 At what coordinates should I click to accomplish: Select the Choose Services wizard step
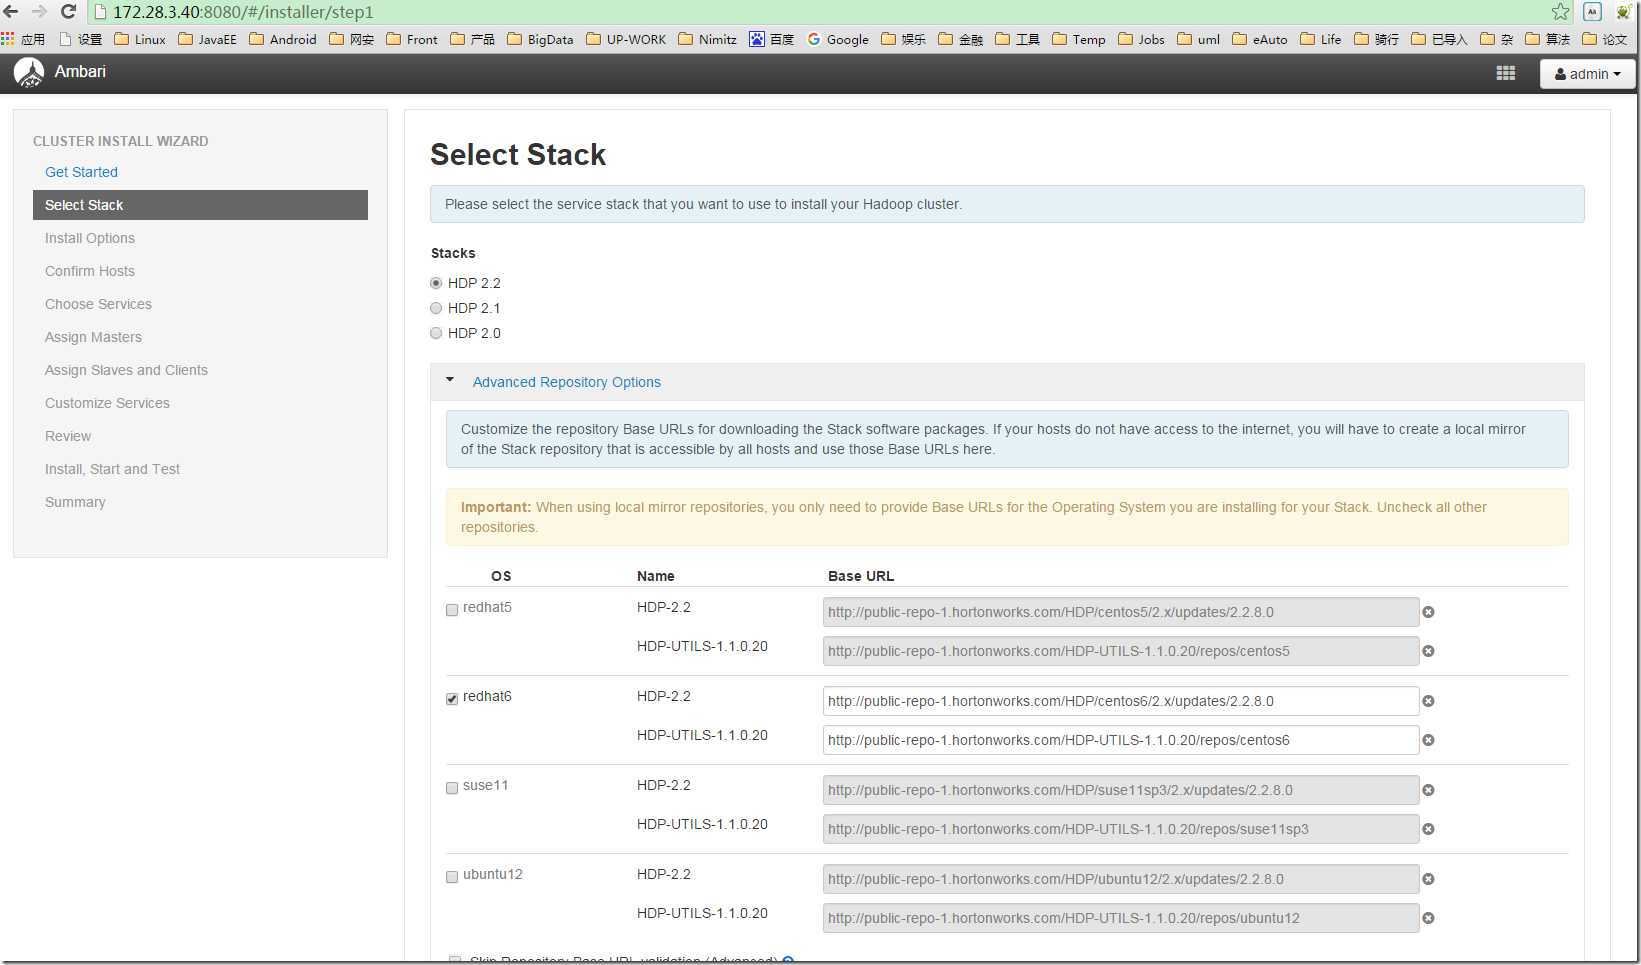point(98,304)
